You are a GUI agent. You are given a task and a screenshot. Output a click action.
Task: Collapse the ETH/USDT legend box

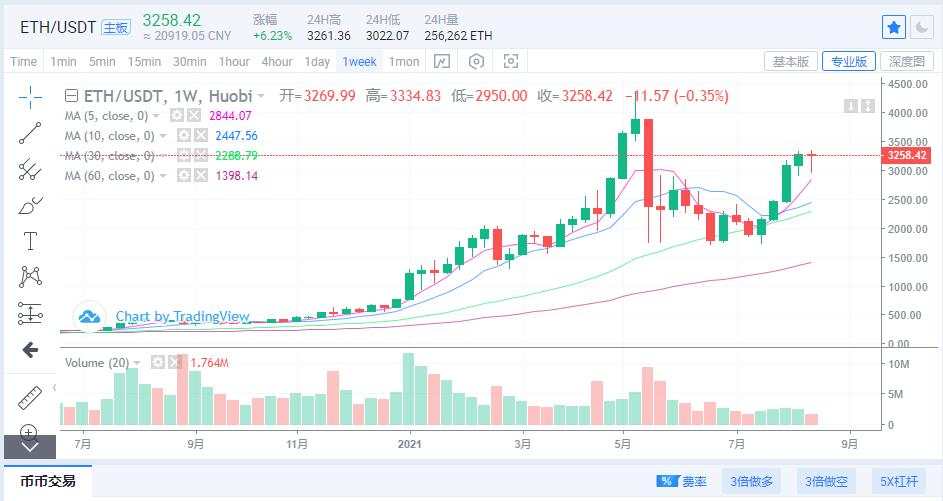click(71, 96)
